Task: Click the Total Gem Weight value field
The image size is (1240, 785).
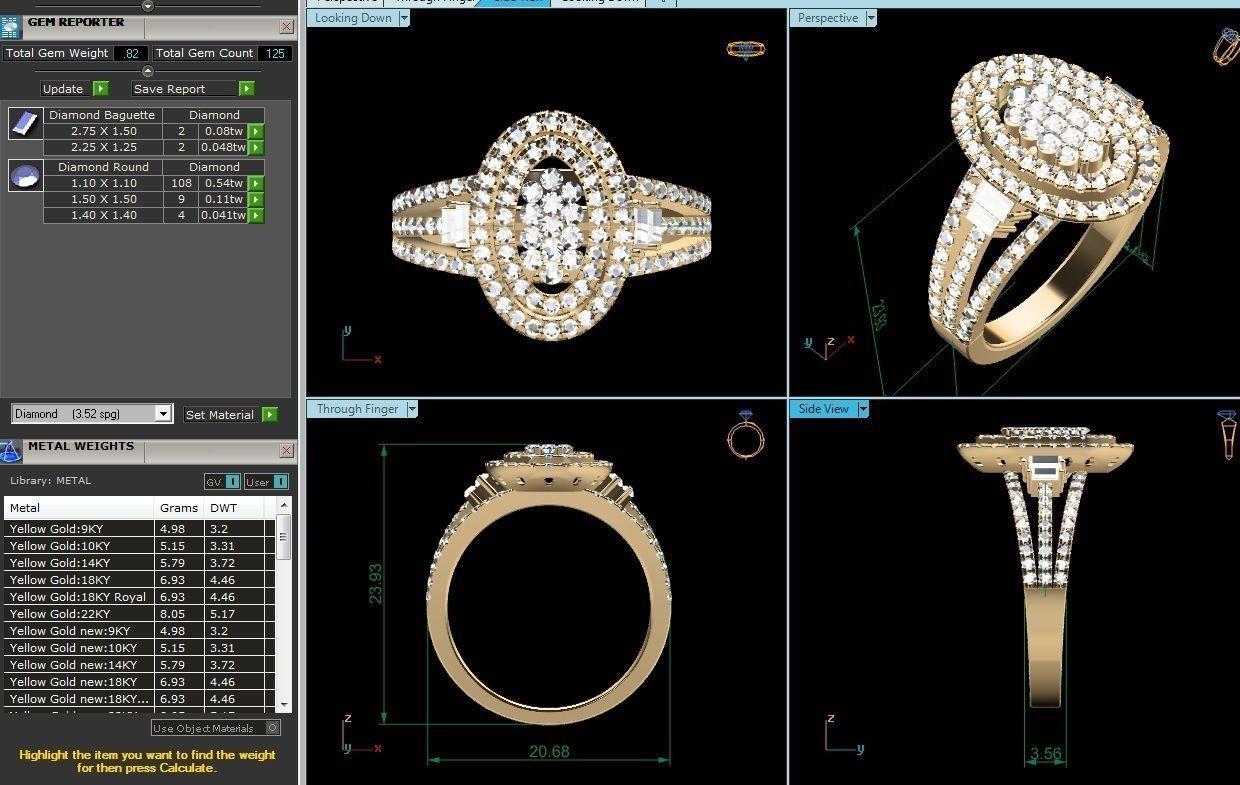Action: [131, 53]
